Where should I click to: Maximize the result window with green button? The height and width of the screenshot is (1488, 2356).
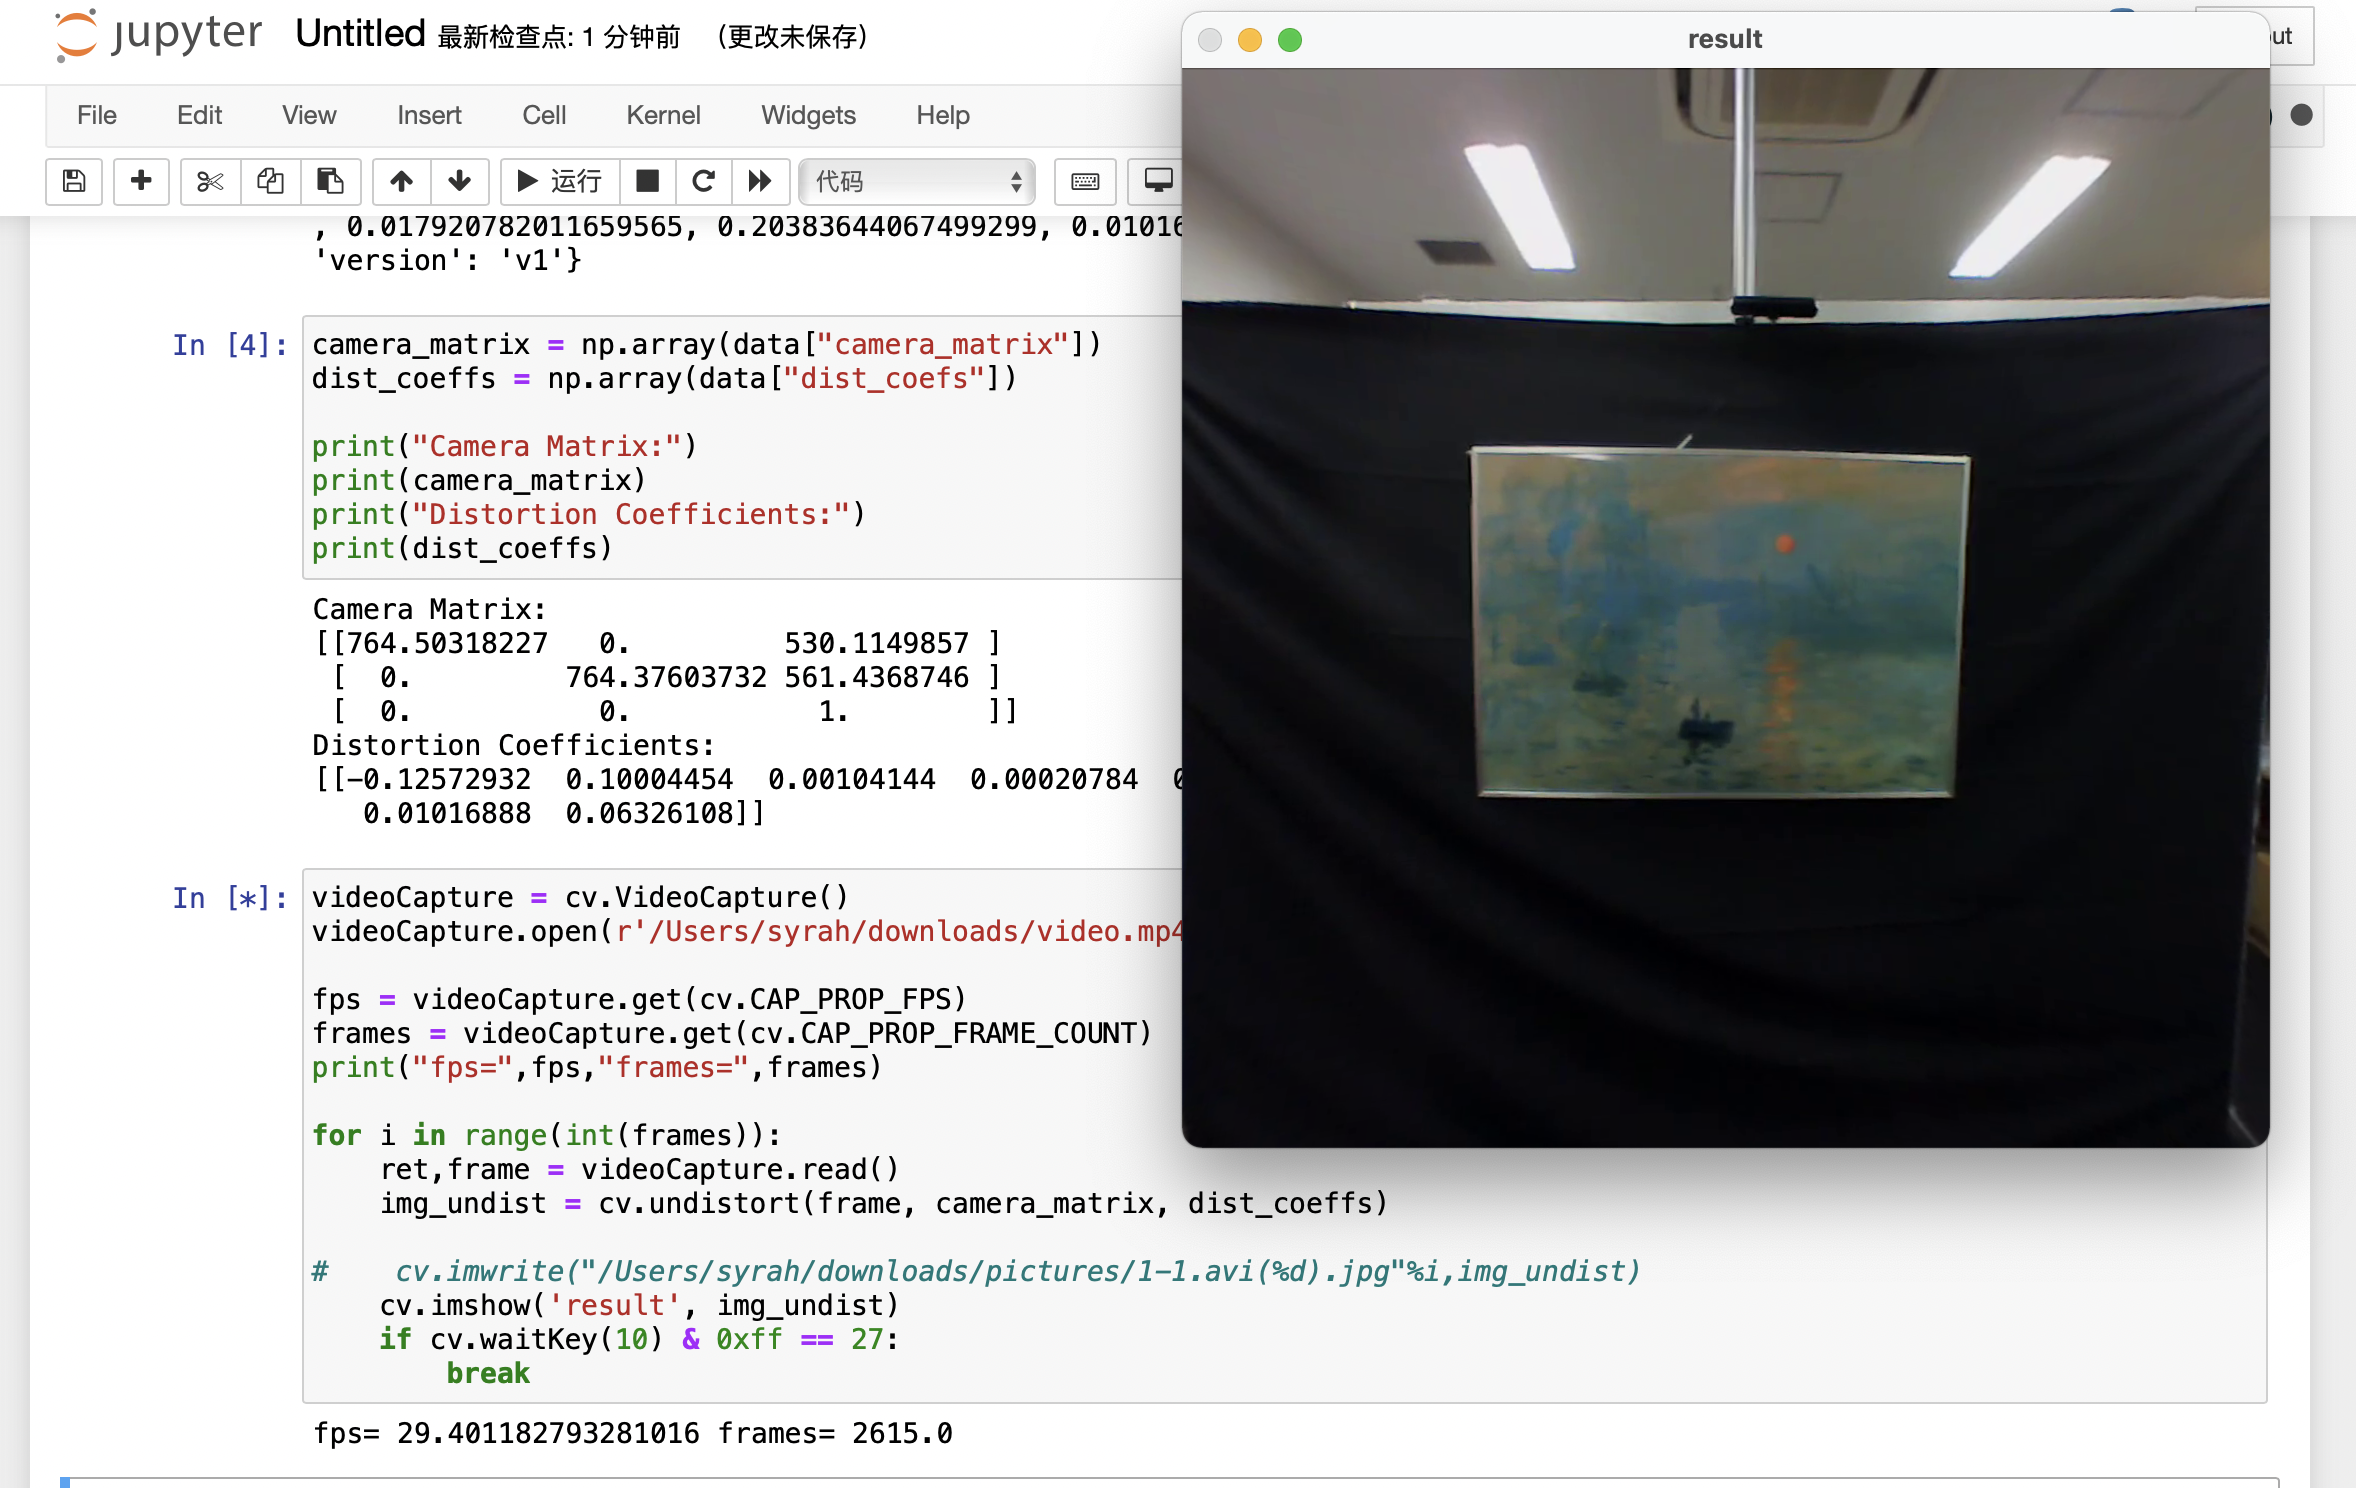pos(1290,40)
